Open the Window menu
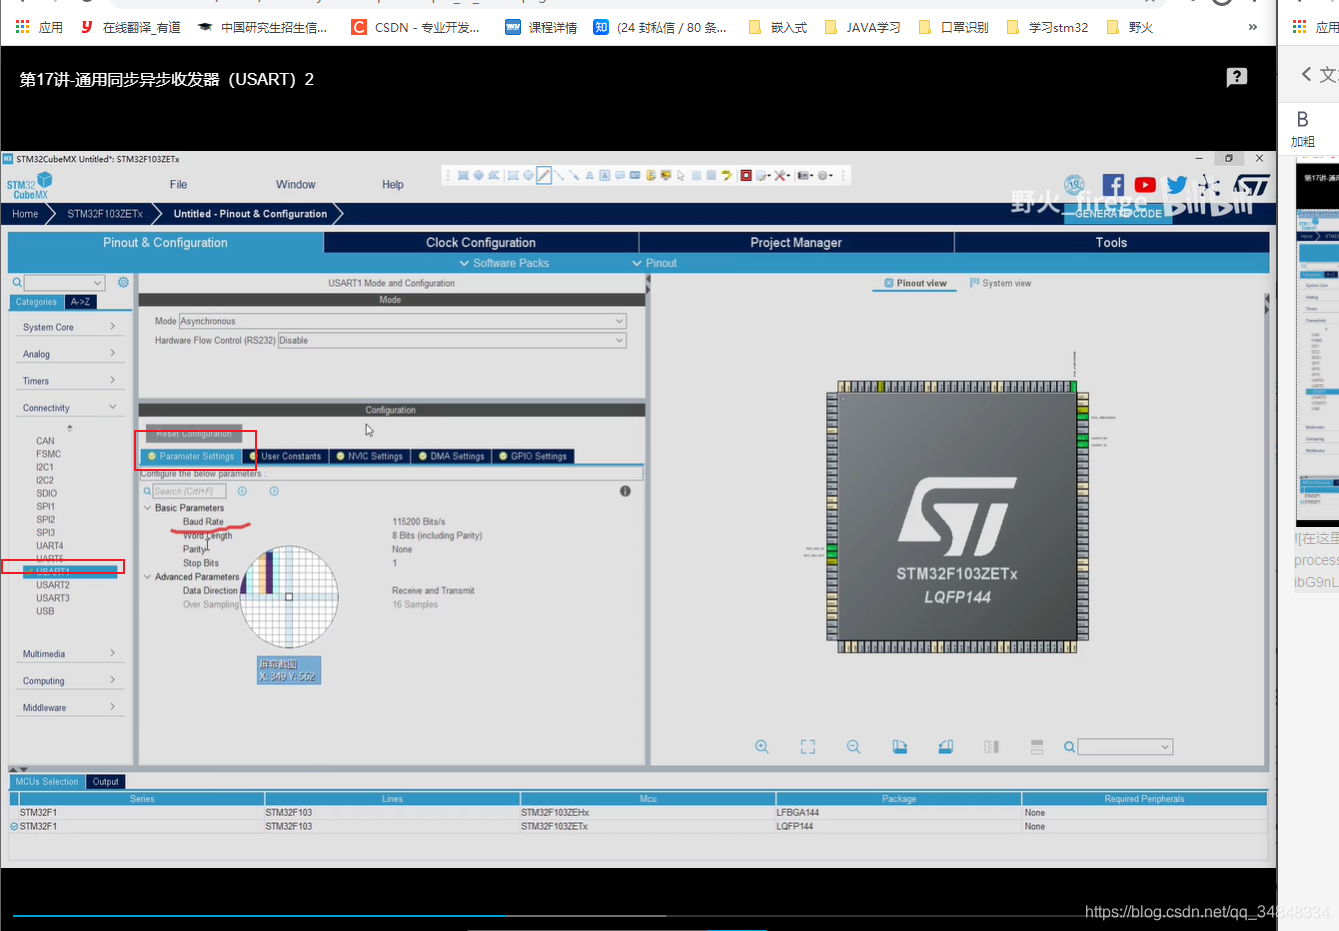Image resolution: width=1339 pixels, height=931 pixels. click(295, 185)
